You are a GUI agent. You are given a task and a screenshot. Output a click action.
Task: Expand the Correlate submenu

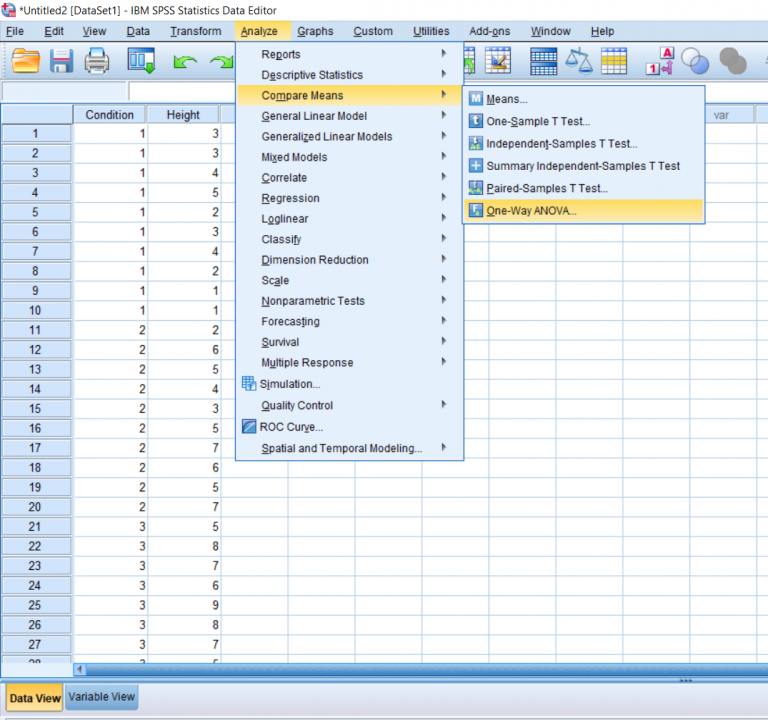(349, 178)
